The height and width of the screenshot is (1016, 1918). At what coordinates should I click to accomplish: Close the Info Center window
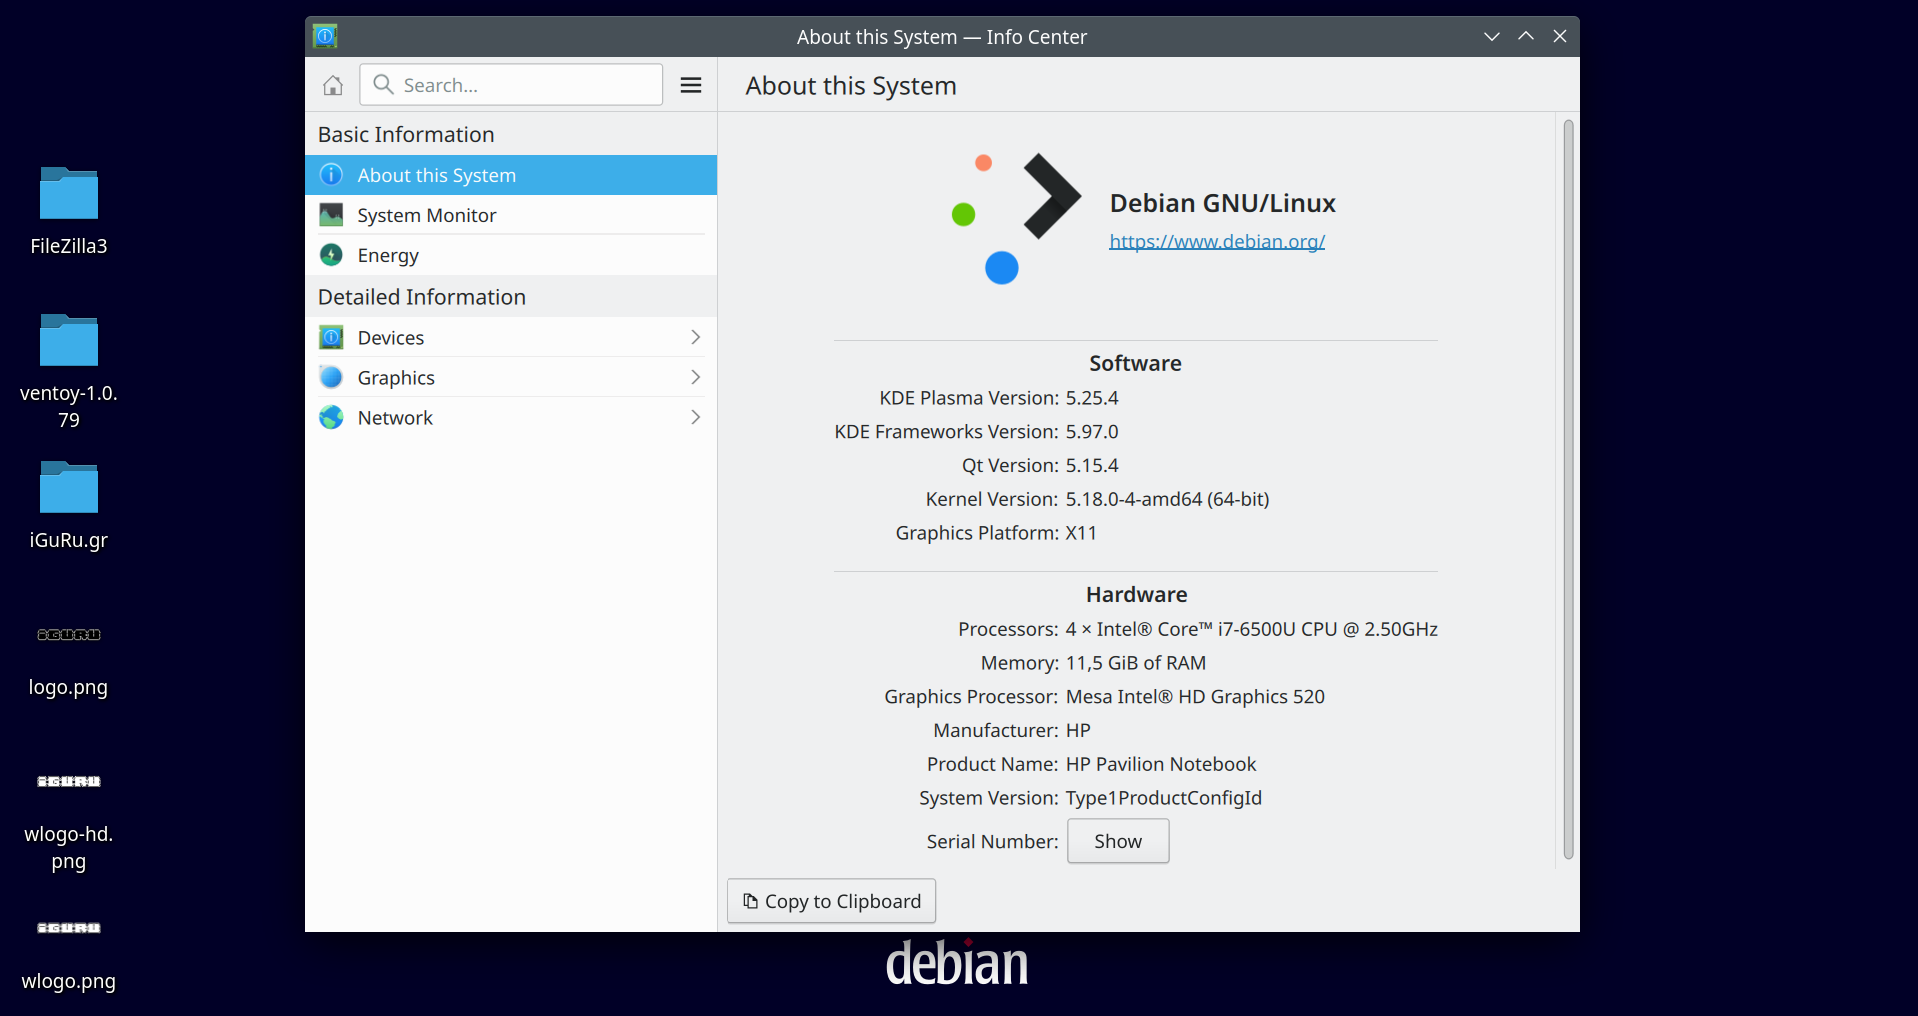click(1560, 36)
